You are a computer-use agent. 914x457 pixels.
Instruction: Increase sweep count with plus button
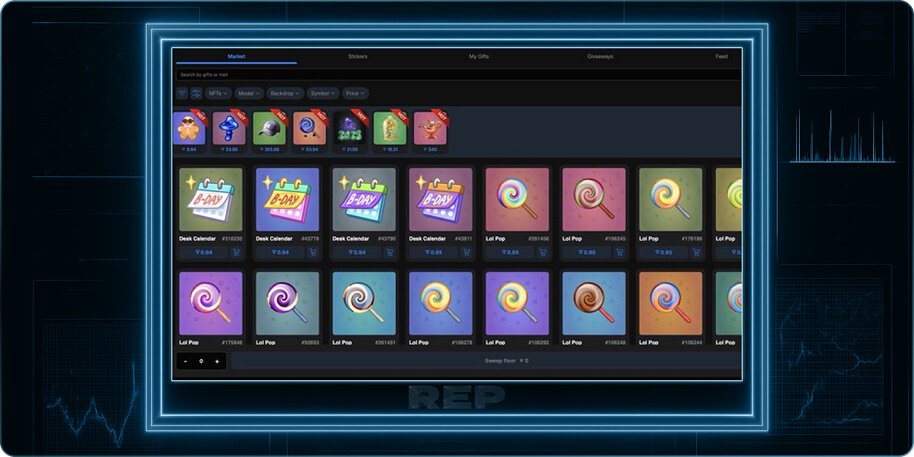pos(217,361)
